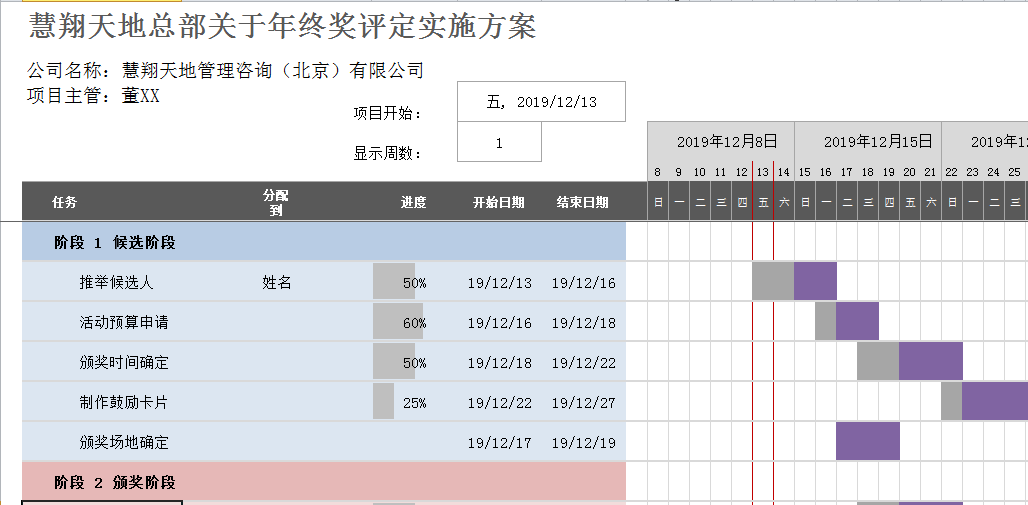
Task: Click the project start date field
Action: (x=541, y=102)
